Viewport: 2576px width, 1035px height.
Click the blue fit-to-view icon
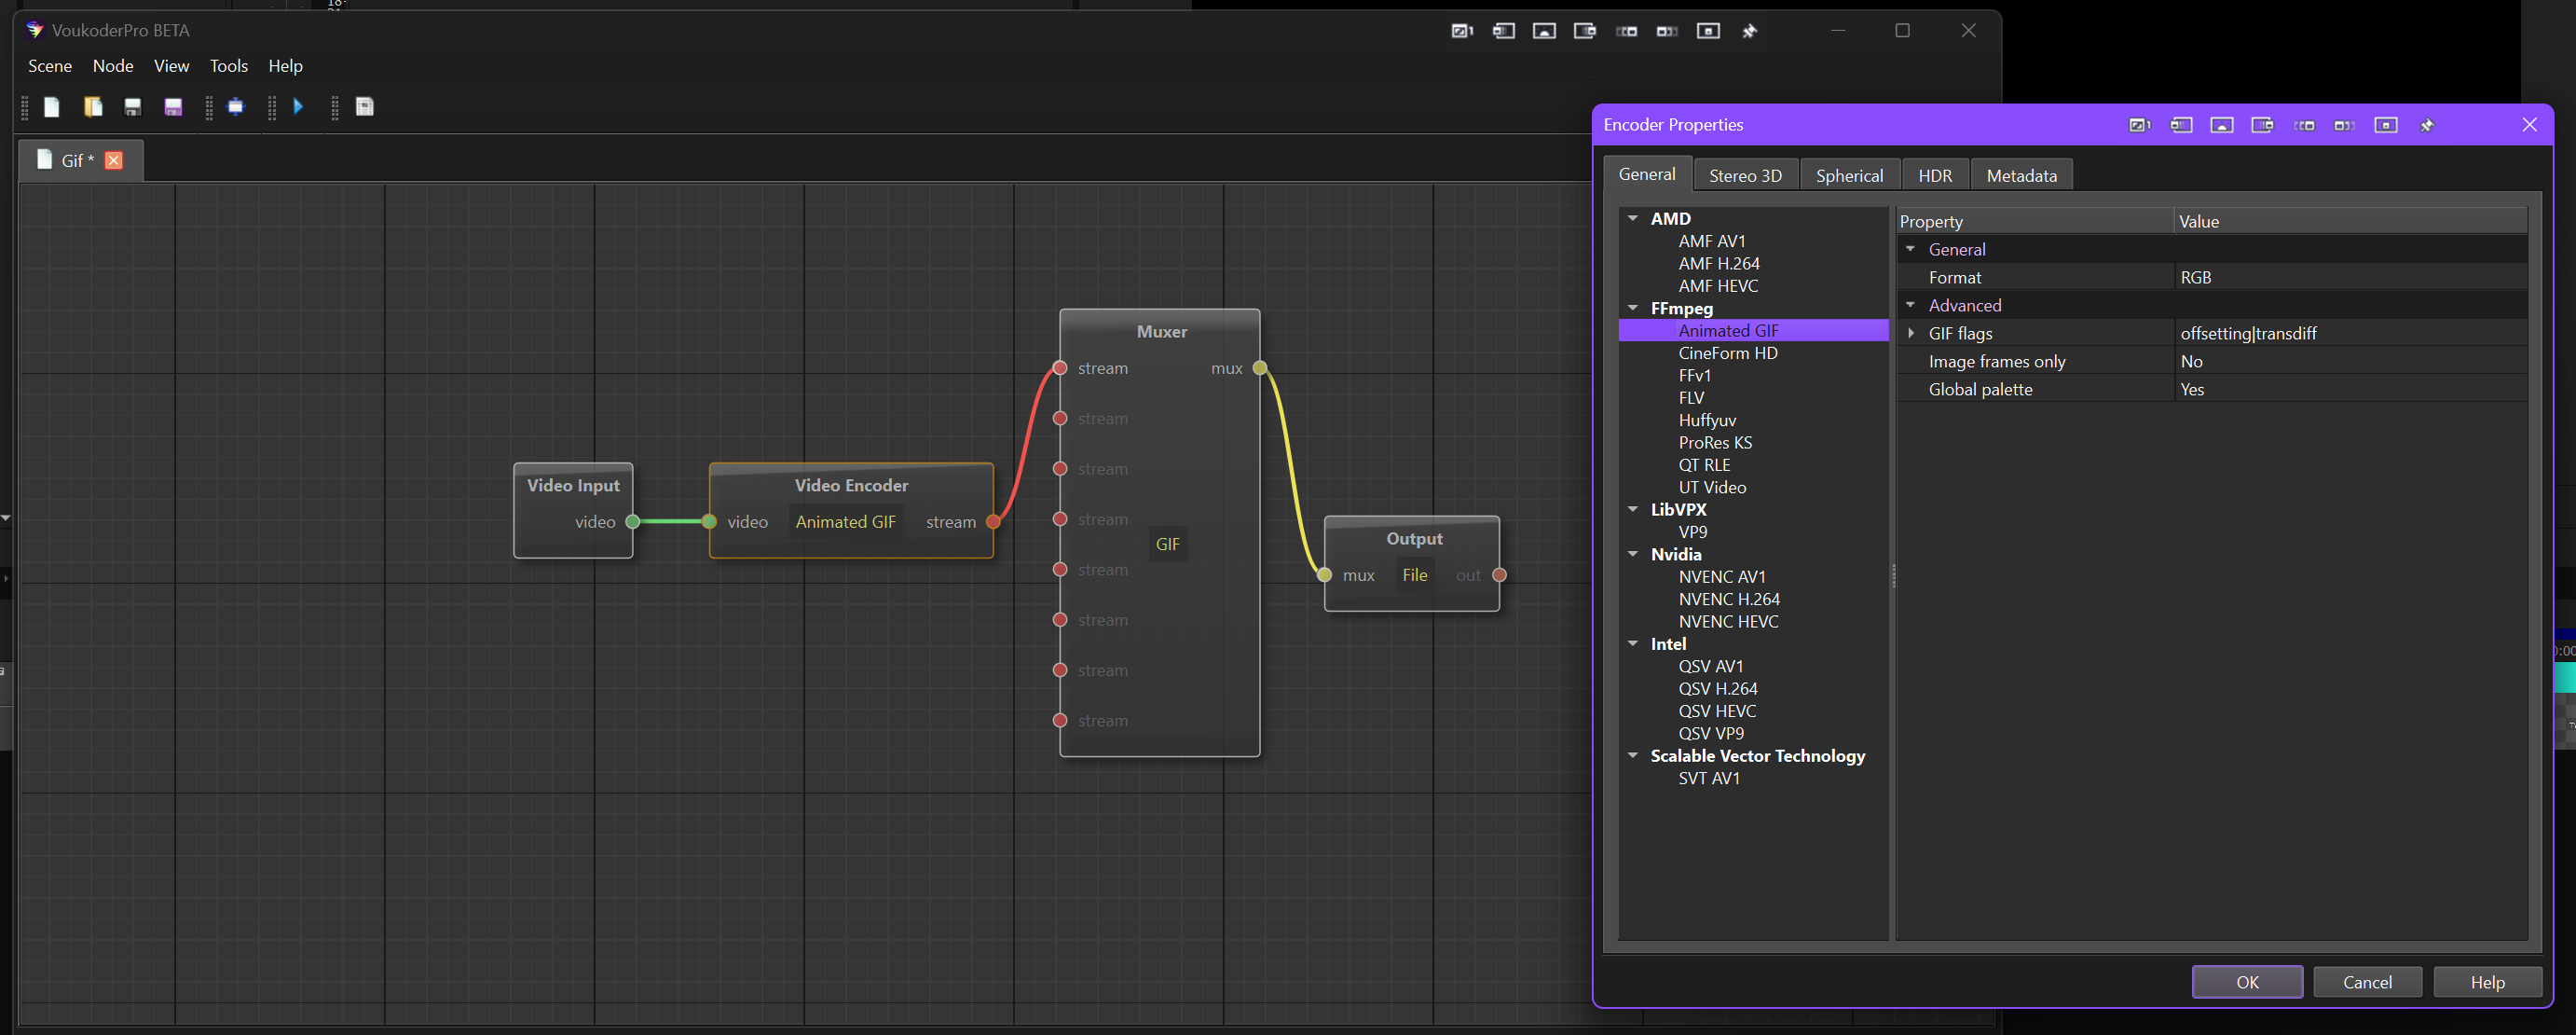(x=236, y=107)
